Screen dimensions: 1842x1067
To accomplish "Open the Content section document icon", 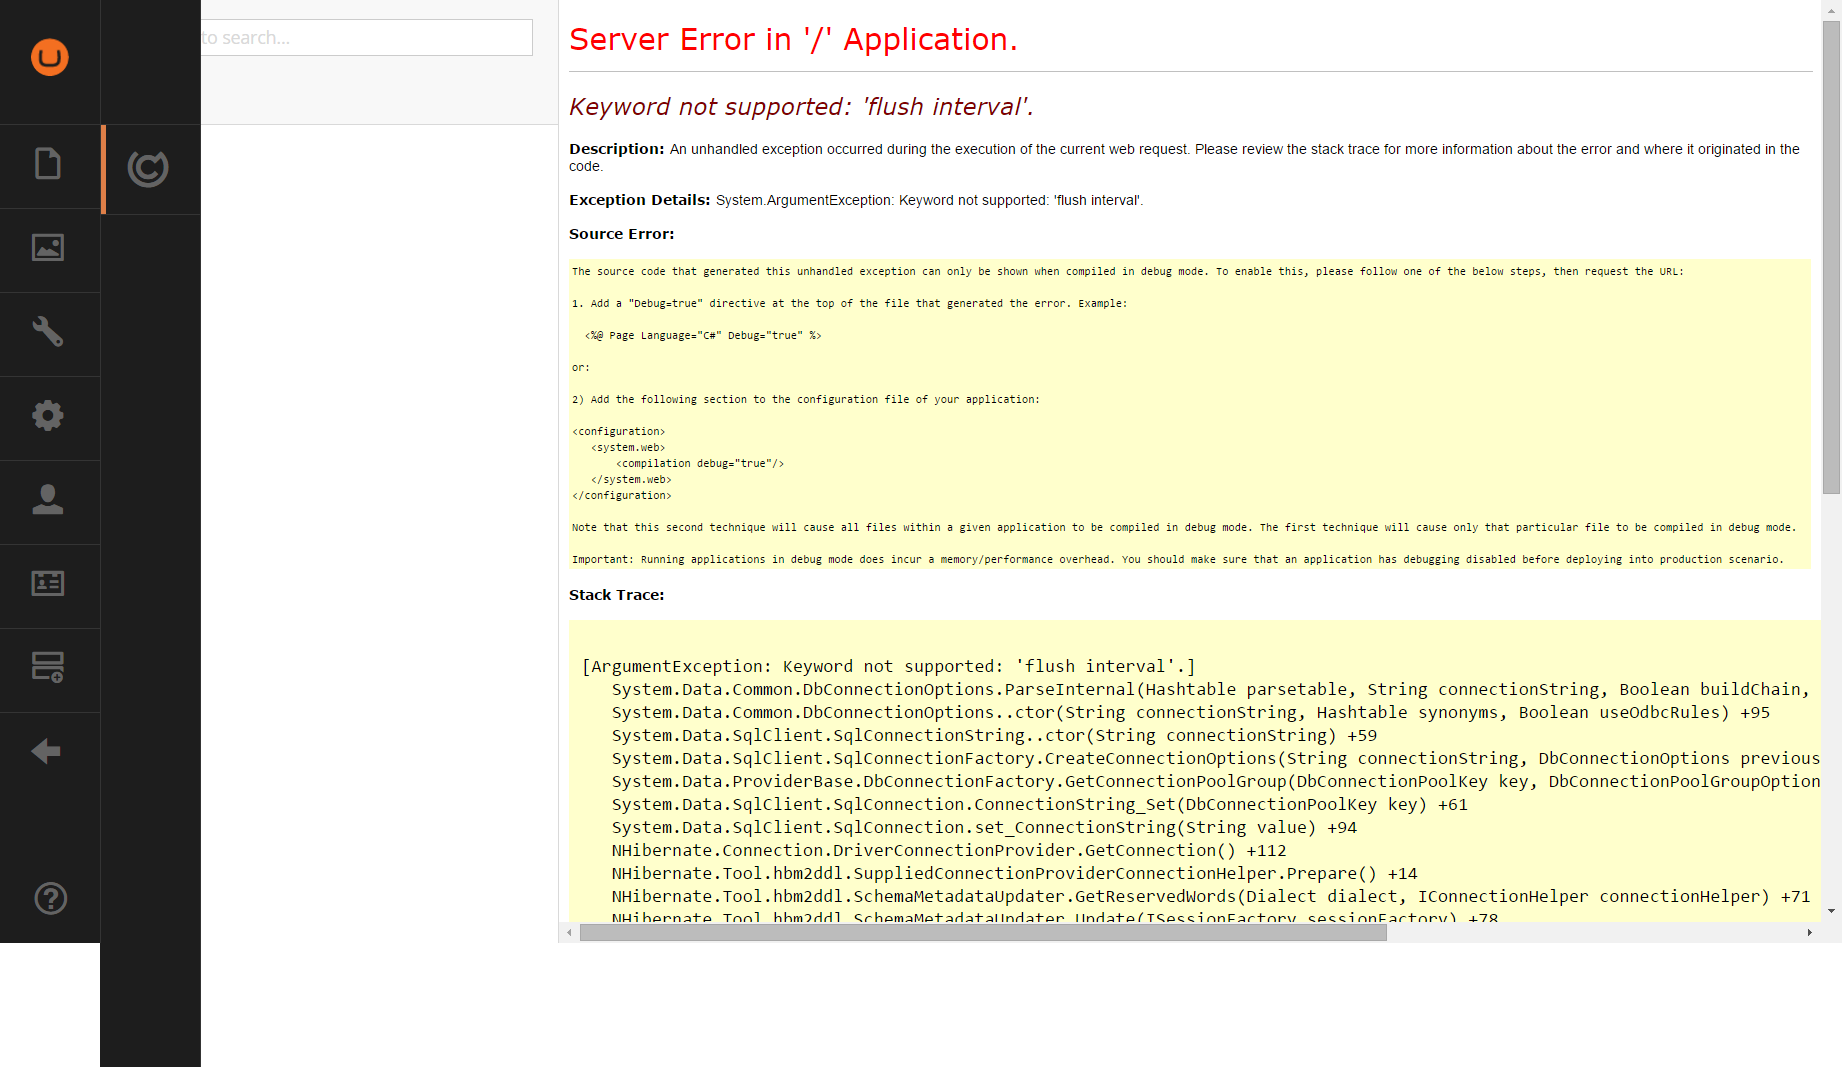I will click(x=48, y=163).
